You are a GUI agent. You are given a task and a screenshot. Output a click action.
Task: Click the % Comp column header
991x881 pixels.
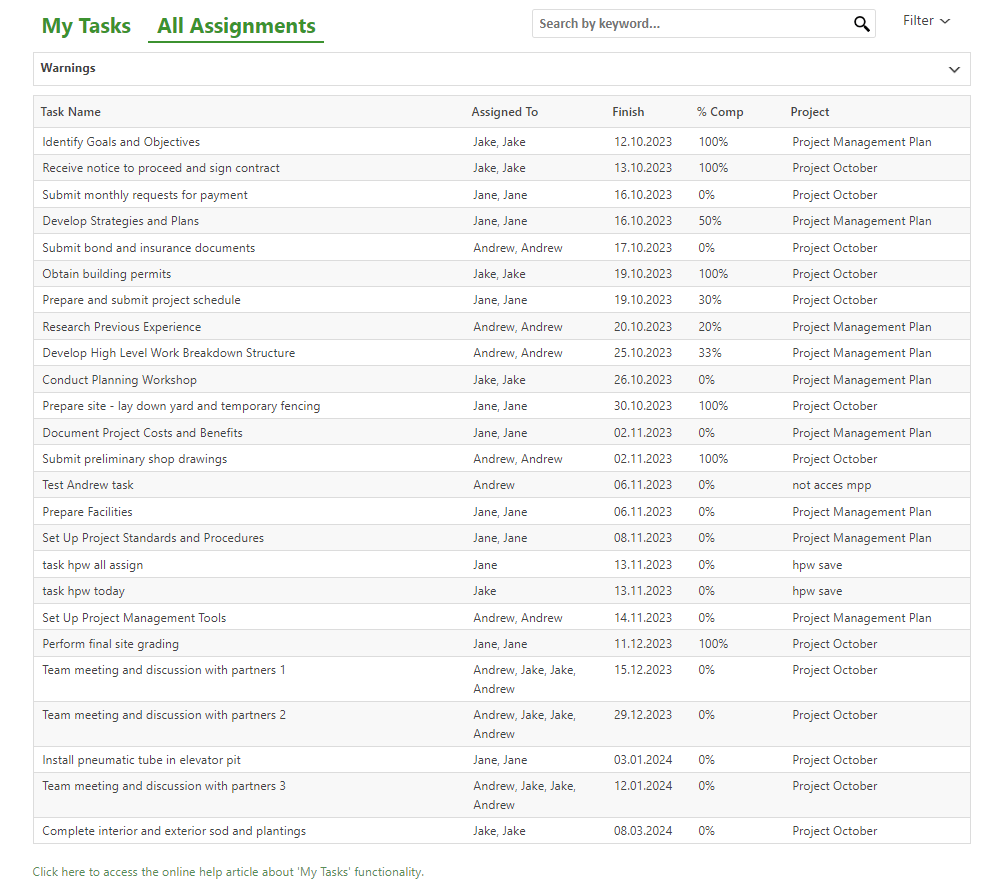[720, 112]
